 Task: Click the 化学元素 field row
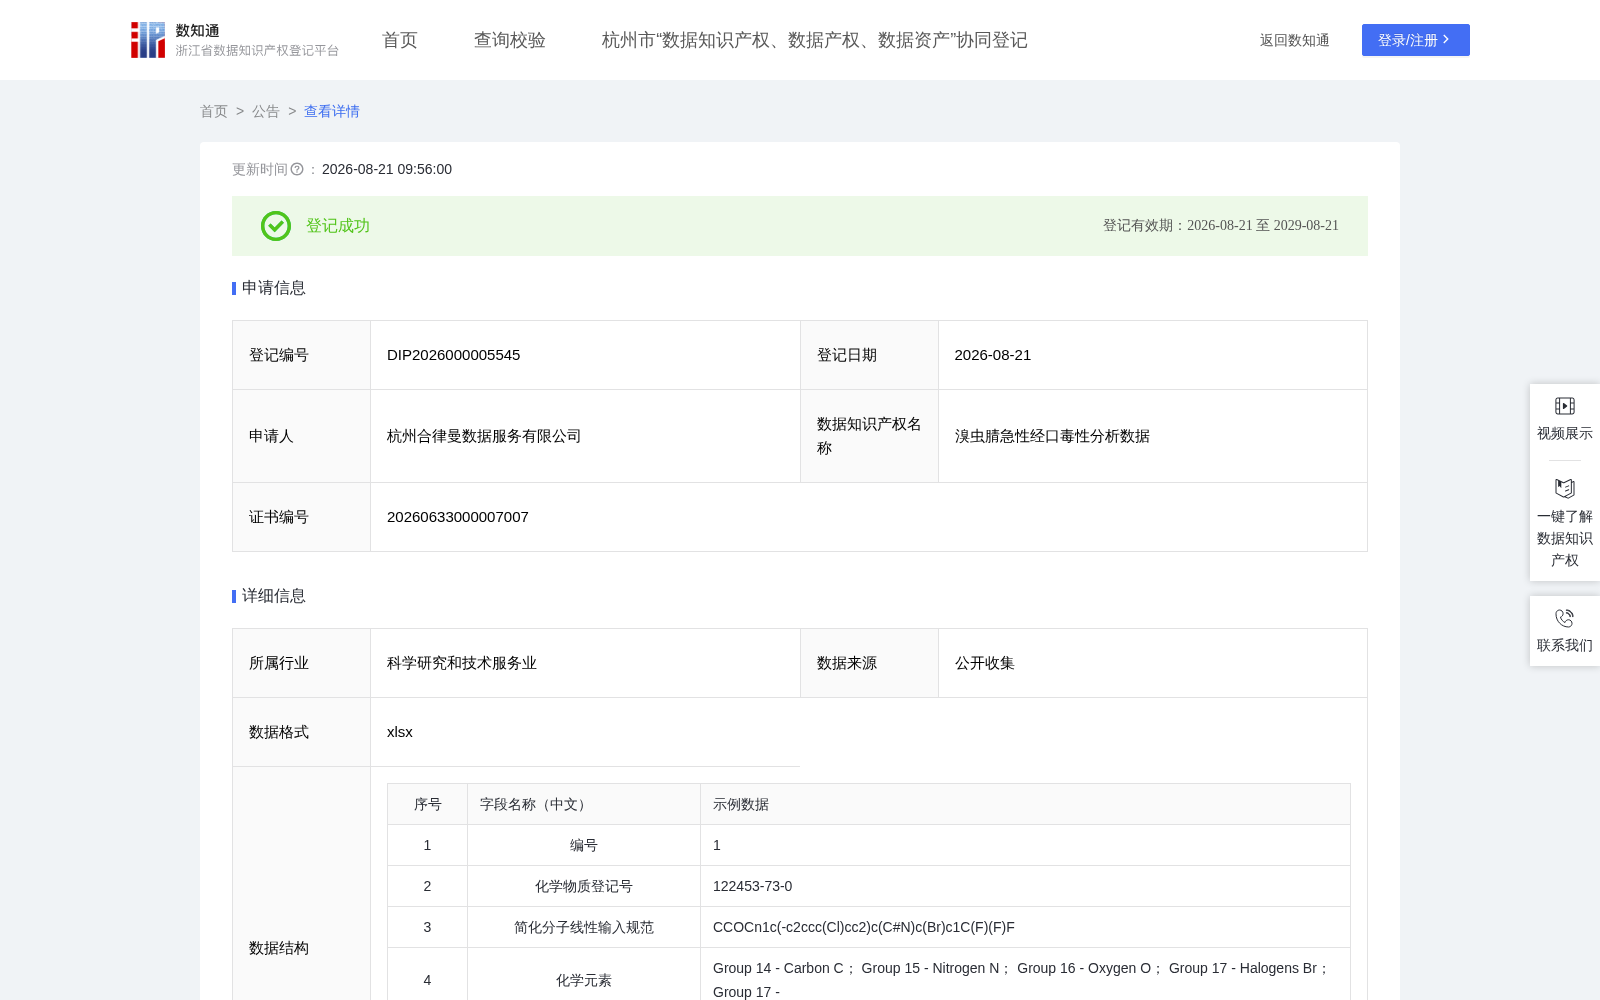[584, 980]
